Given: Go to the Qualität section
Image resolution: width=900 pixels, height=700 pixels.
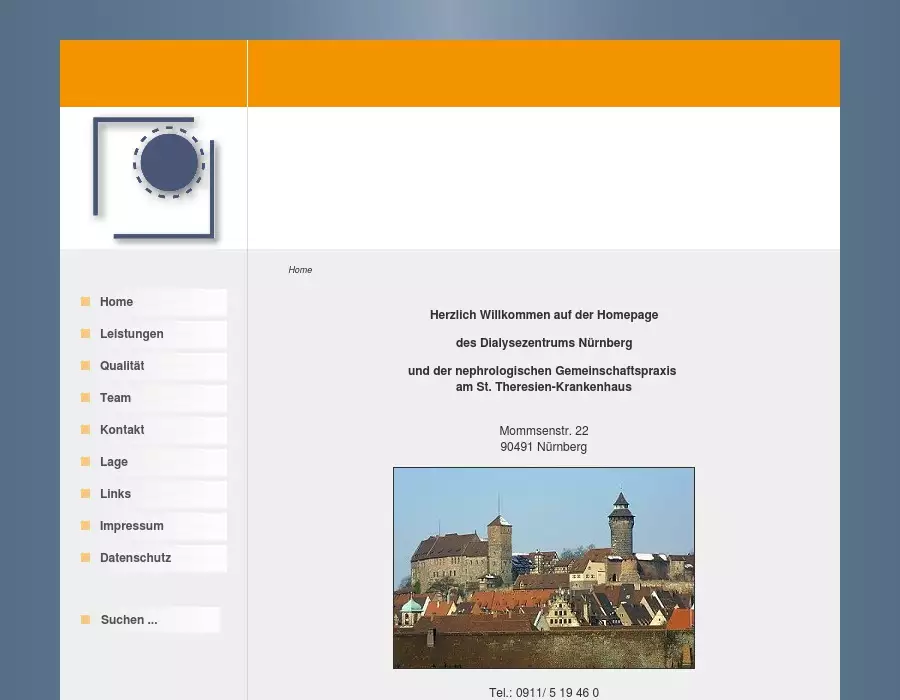Looking at the screenshot, I should [x=122, y=366].
